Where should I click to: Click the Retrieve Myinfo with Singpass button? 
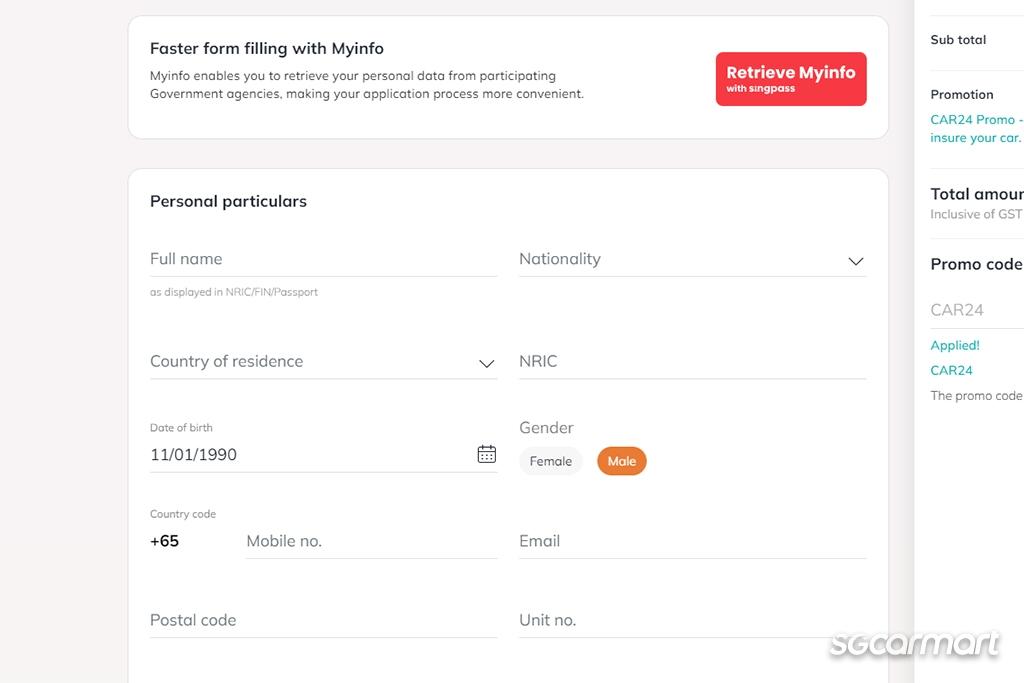click(791, 79)
